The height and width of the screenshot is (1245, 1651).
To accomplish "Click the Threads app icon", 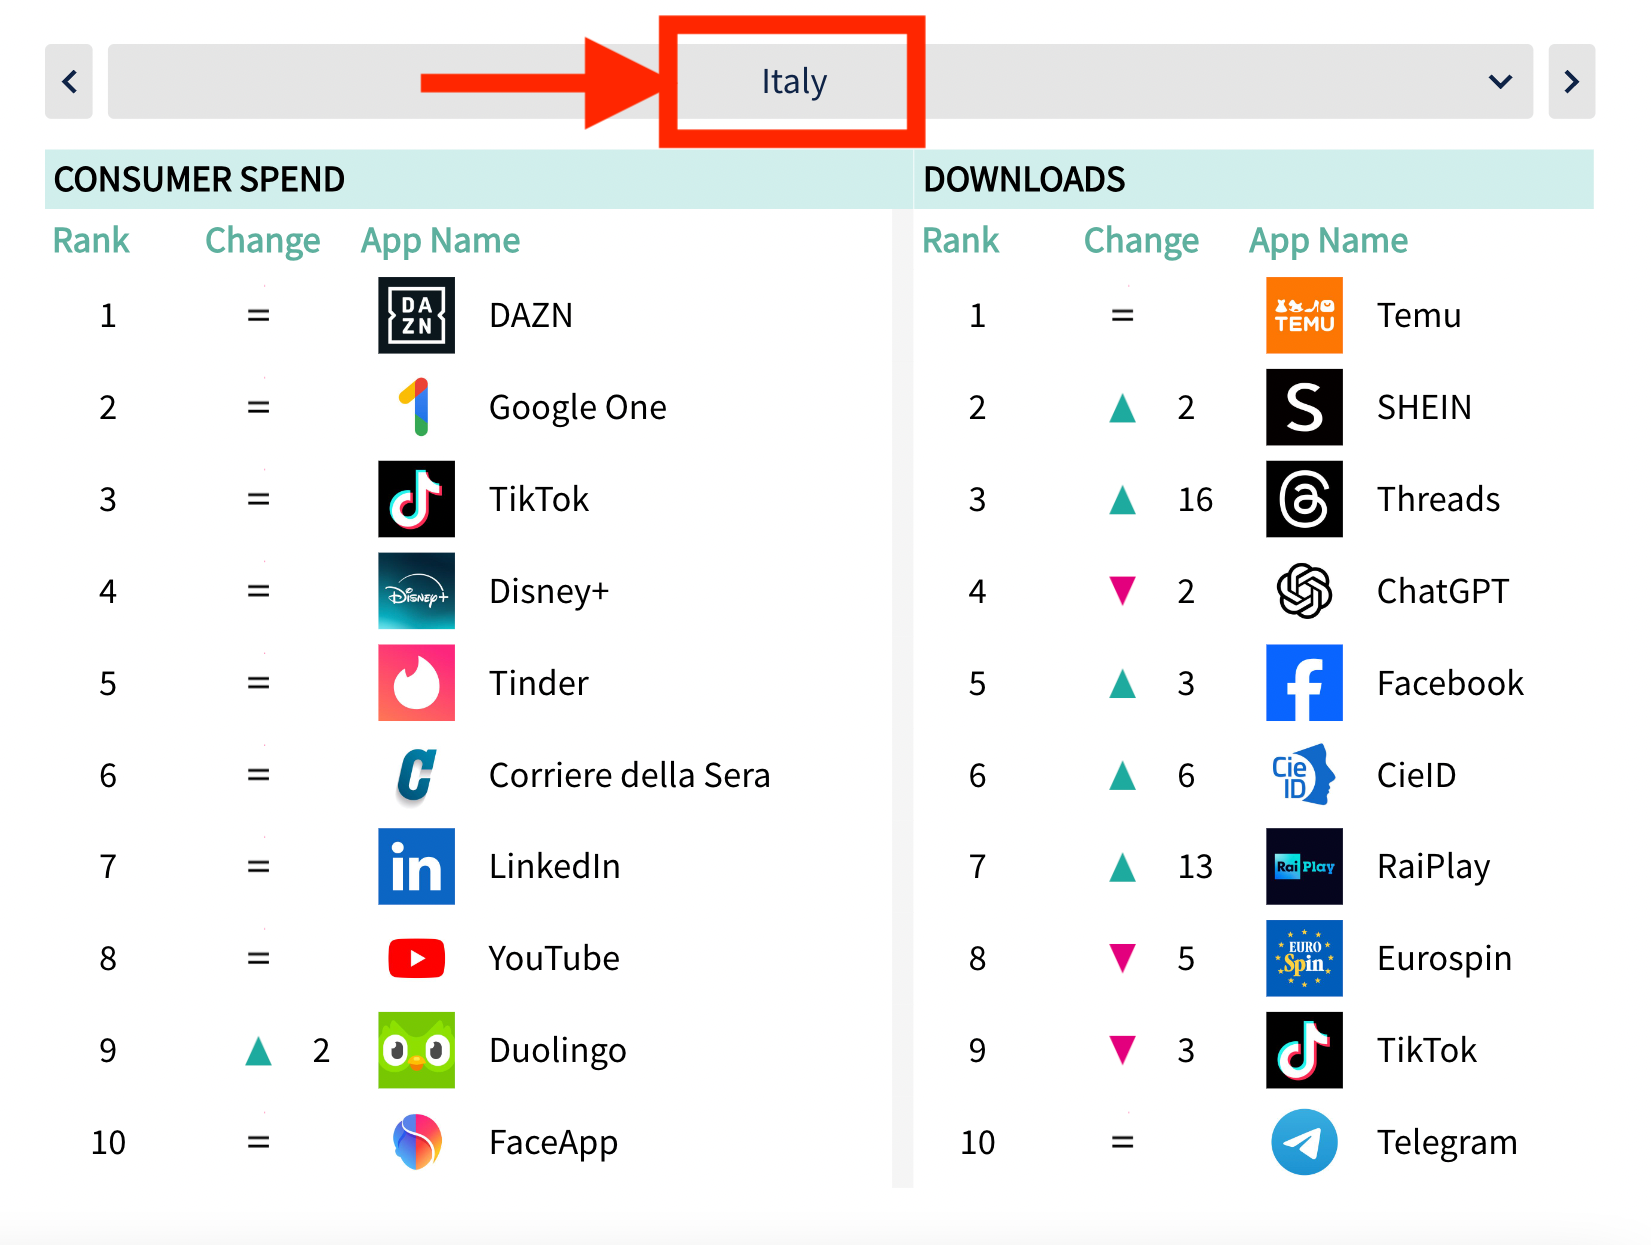I will [1304, 499].
